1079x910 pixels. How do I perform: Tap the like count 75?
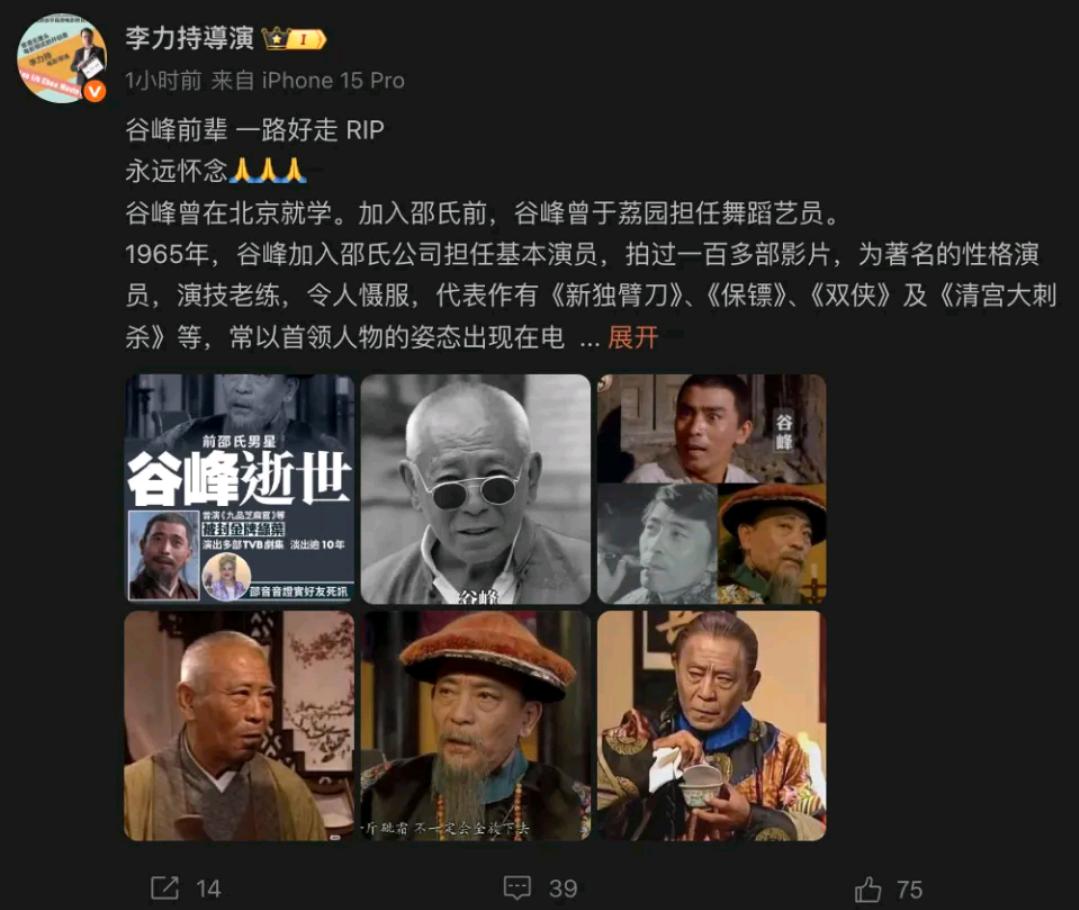[910, 889]
